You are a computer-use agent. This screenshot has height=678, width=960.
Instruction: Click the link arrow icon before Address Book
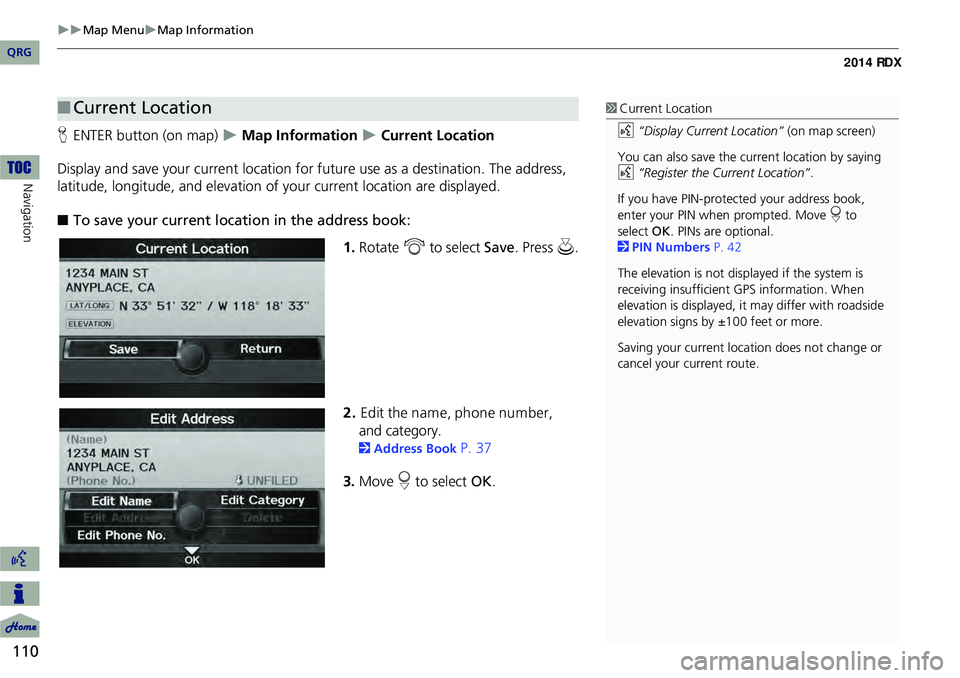click(x=364, y=448)
